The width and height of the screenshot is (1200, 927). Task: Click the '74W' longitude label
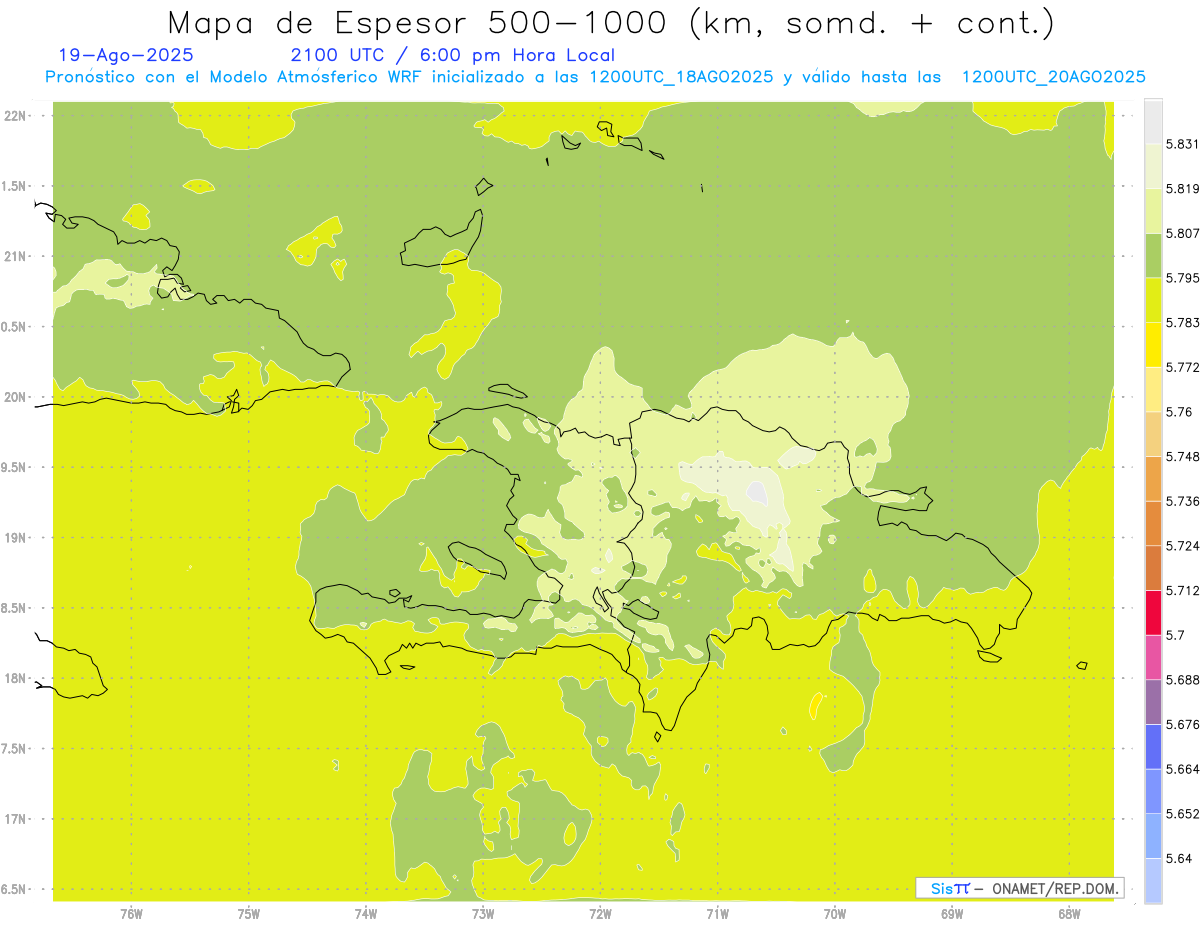coord(366,914)
